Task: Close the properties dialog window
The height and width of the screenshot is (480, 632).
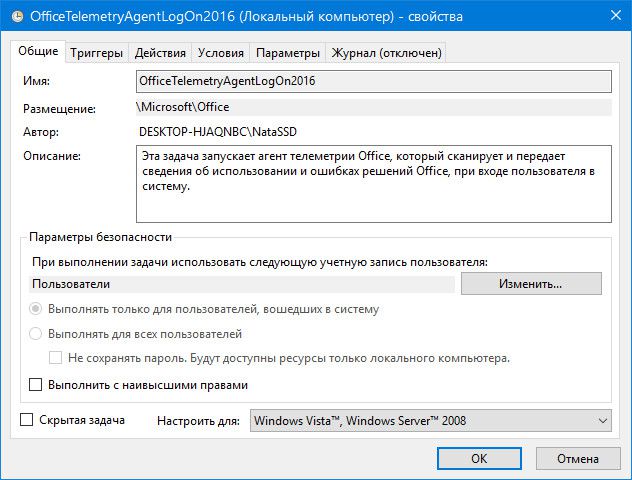Action: pyautogui.click(x=615, y=15)
